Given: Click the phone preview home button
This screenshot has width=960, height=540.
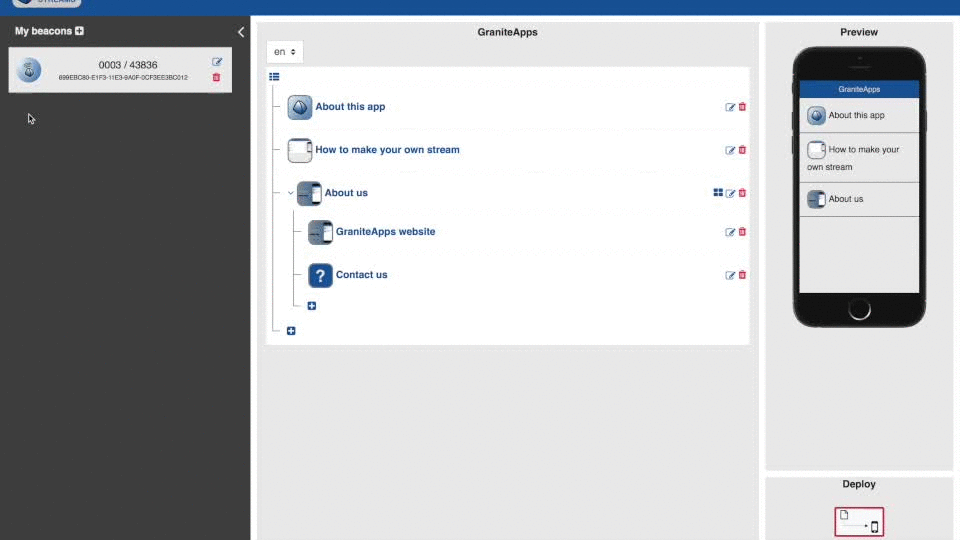Looking at the screenshot, I should tap(859, 310).
